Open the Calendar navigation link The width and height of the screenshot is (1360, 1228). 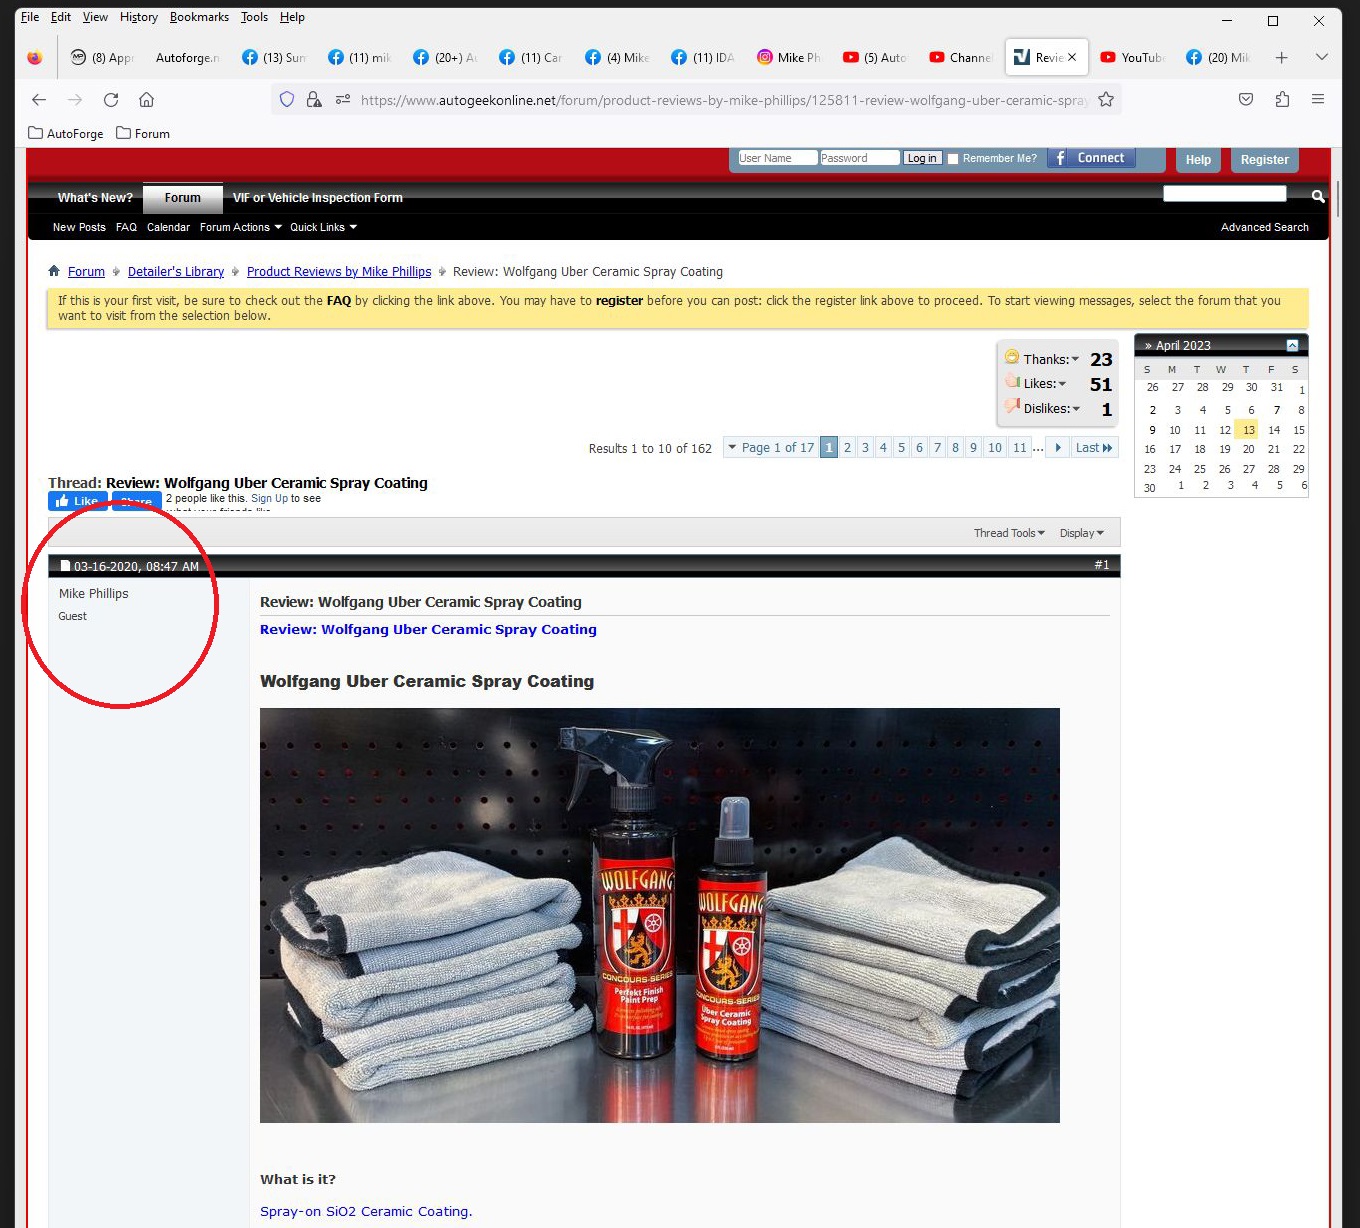(x=168, y=227)
